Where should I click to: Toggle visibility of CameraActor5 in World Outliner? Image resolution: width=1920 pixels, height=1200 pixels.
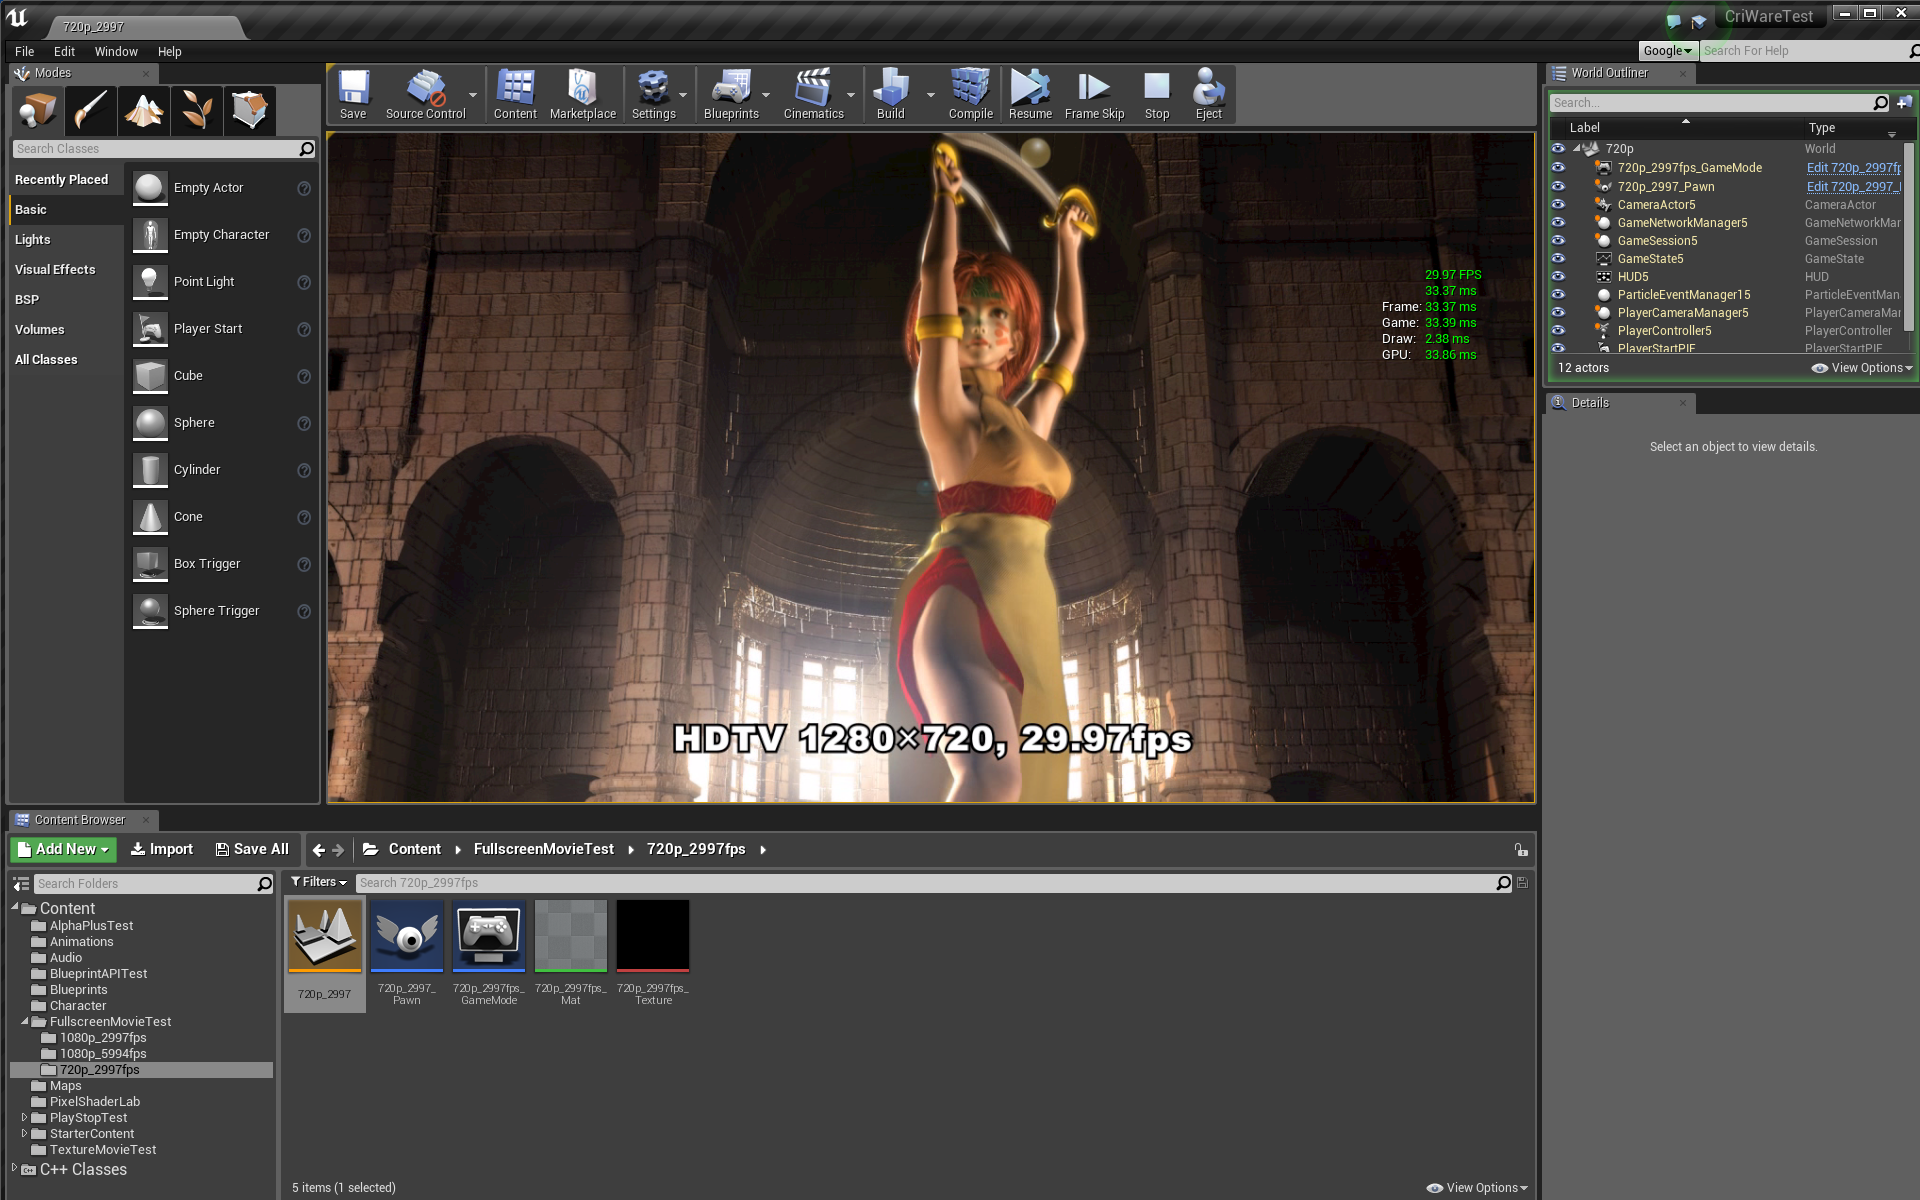click(1559, 204)
